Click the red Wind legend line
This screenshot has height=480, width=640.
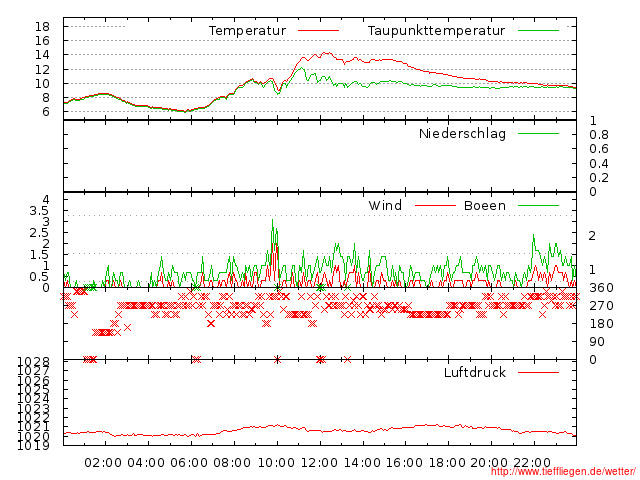tap(435, 205)
